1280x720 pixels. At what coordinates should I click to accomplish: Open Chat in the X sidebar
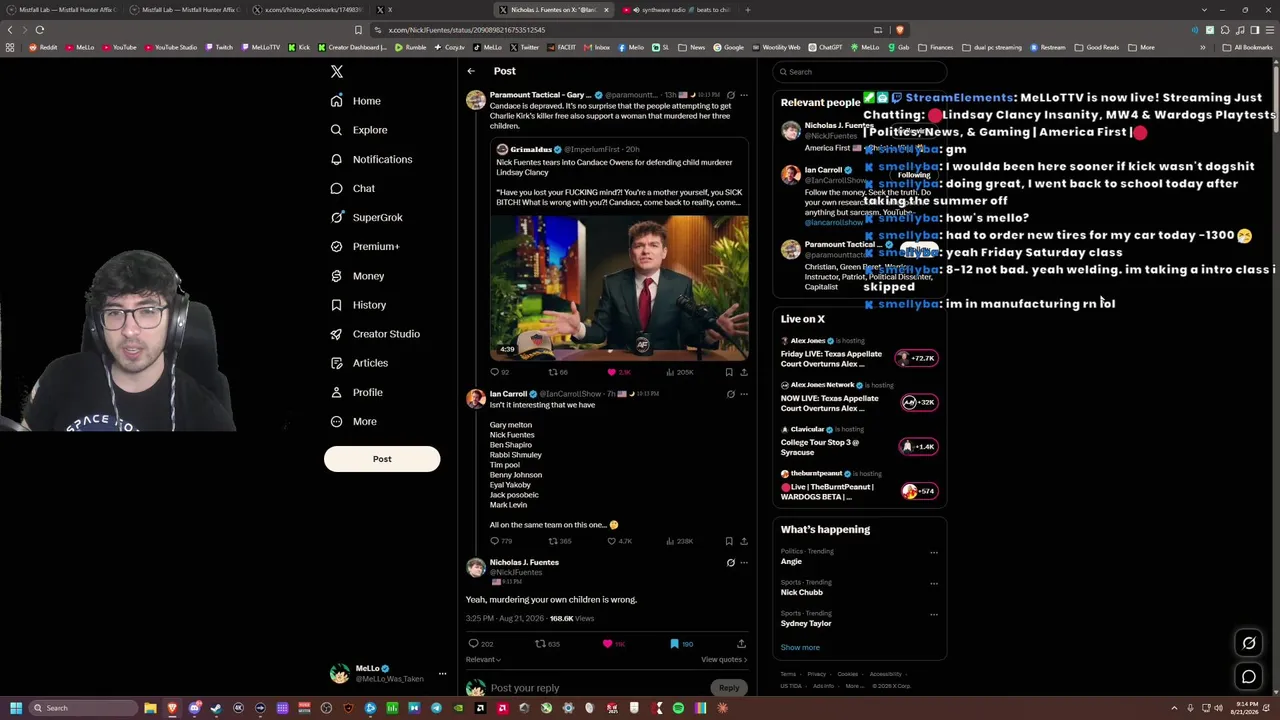352,188
